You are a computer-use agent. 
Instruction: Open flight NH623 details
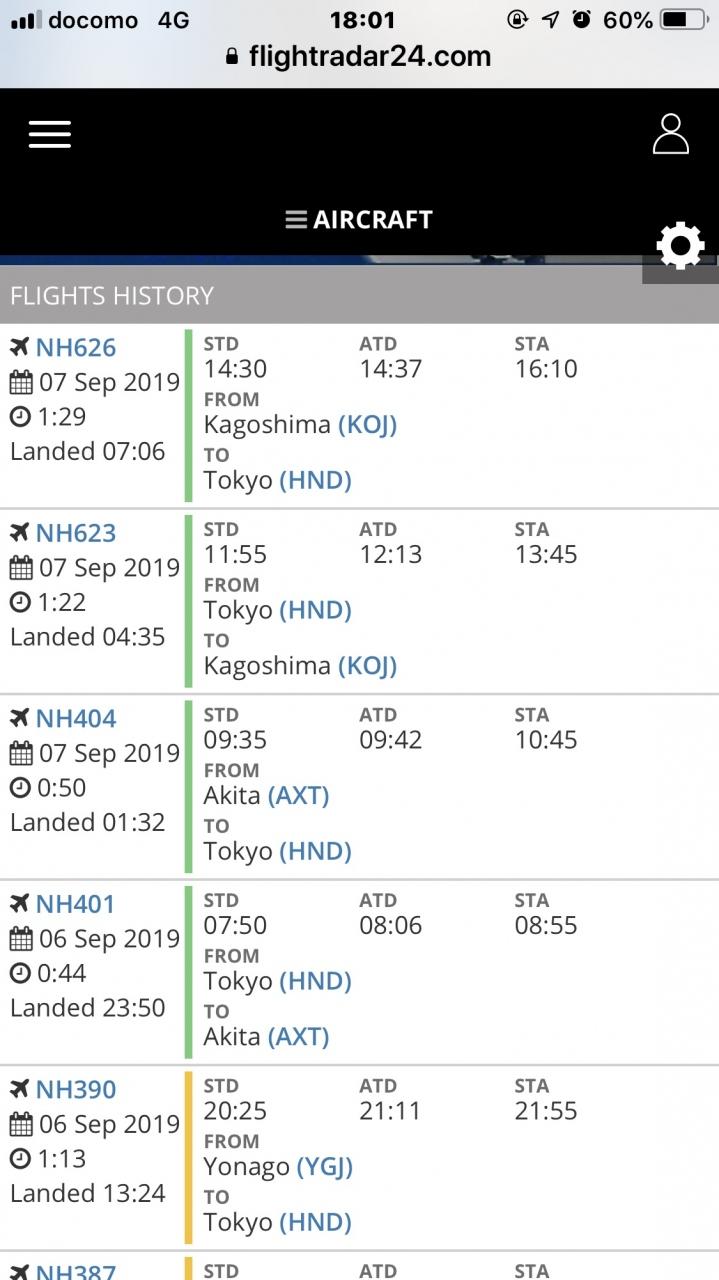point(76,533)
